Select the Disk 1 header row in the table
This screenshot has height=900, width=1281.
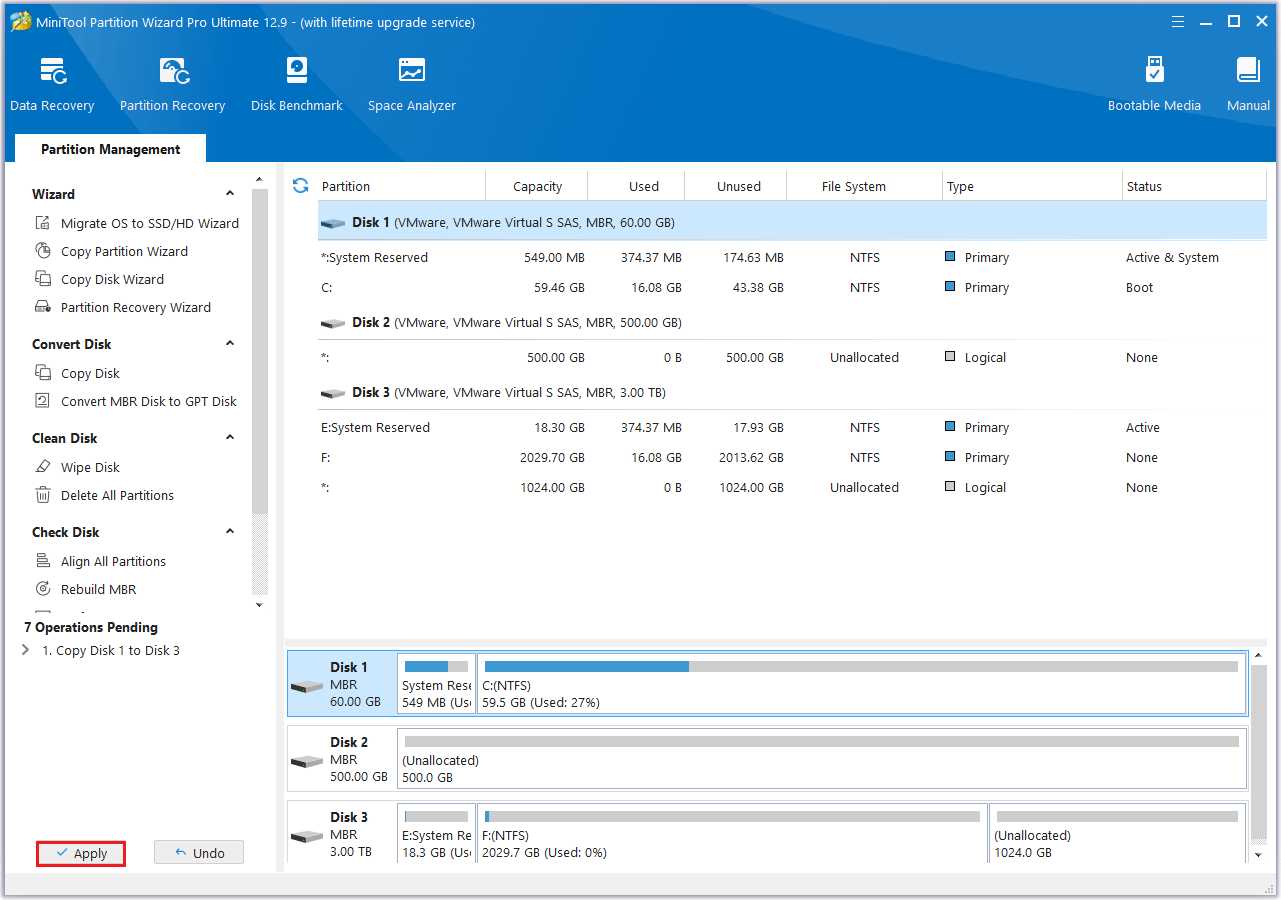792,222
